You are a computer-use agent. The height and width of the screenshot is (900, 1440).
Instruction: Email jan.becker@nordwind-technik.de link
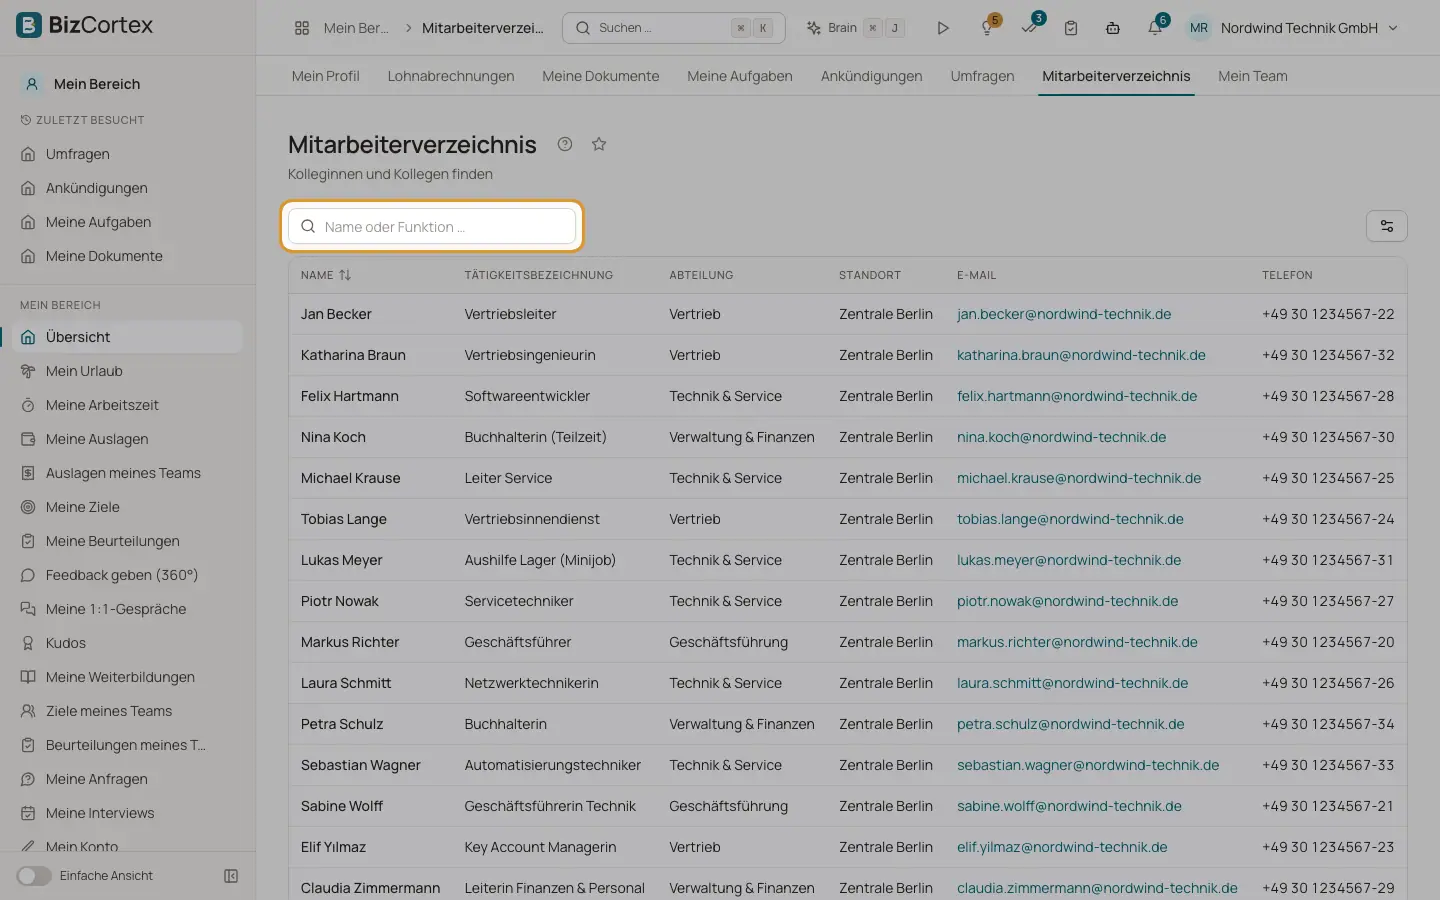click(1064, 314)
